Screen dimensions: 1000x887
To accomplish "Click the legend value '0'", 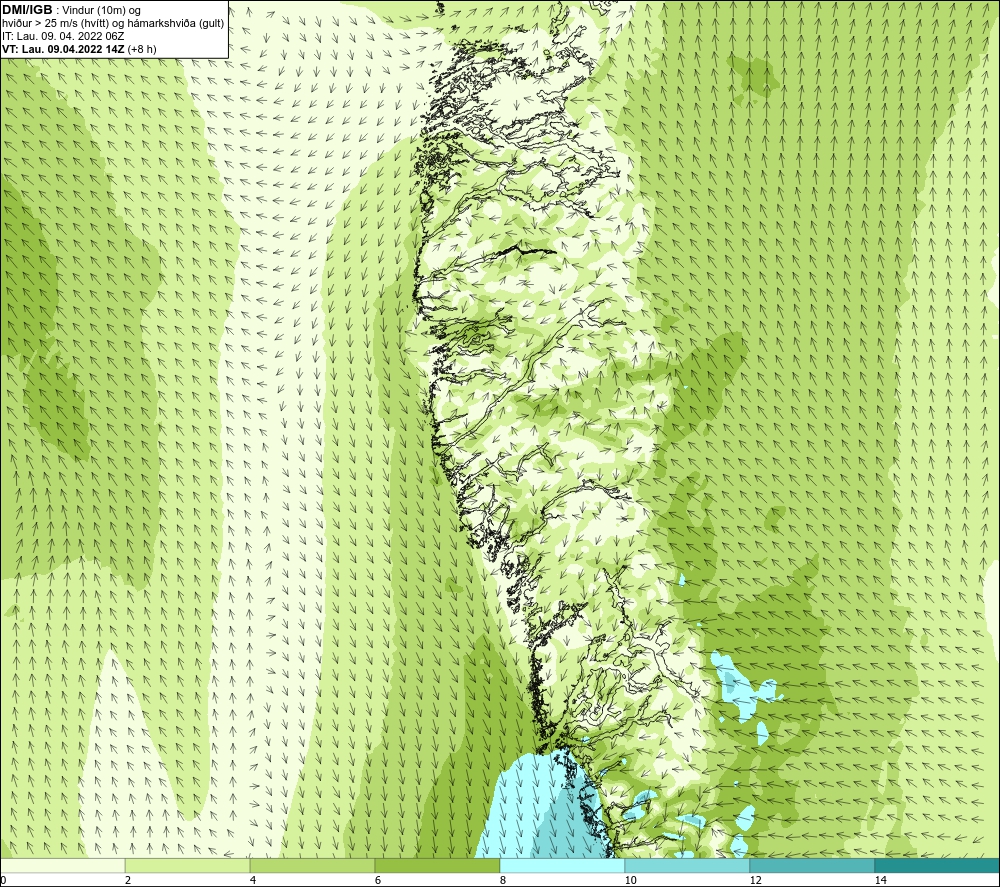I will click(x=3, y=880).
